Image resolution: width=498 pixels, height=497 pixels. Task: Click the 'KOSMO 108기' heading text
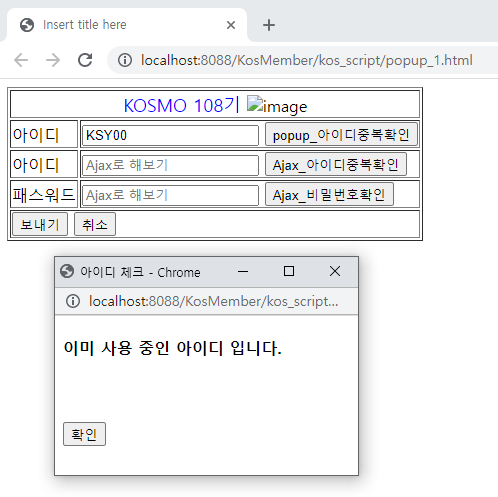pos(182,105)
